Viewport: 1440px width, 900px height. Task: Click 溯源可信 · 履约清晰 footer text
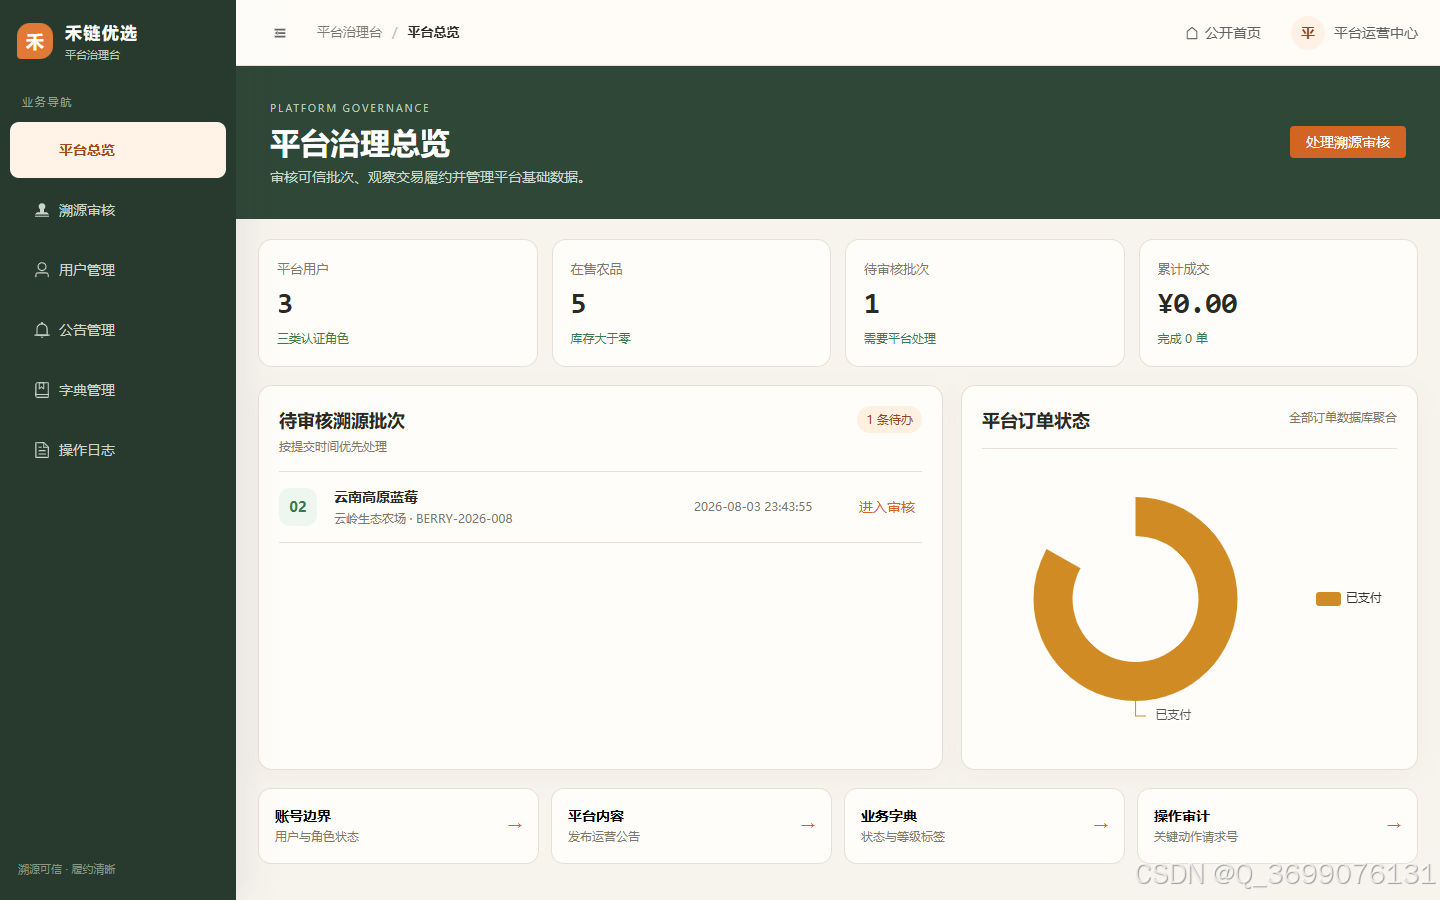click(67, 869)
